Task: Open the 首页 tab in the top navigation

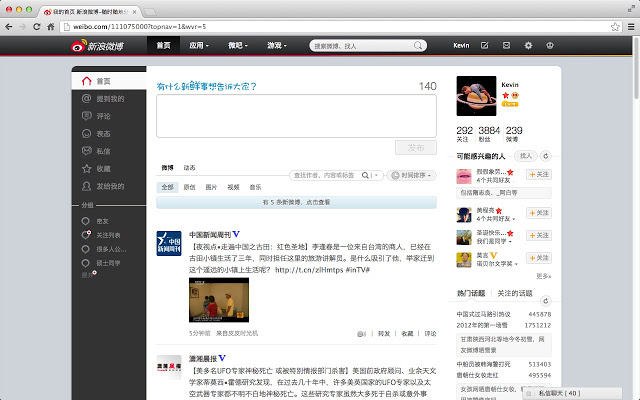Action: point(163,45)
